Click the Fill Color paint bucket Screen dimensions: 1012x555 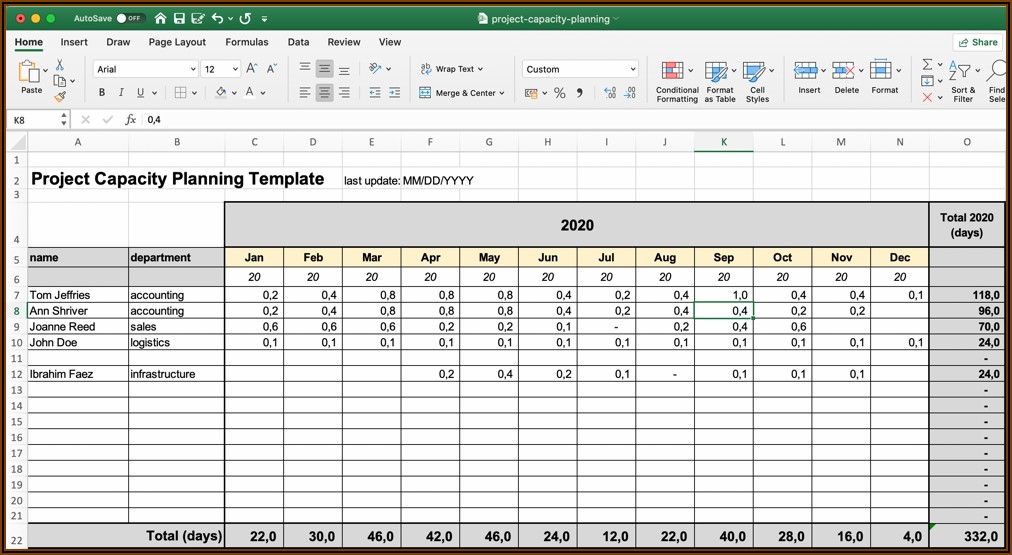[221, 93]
